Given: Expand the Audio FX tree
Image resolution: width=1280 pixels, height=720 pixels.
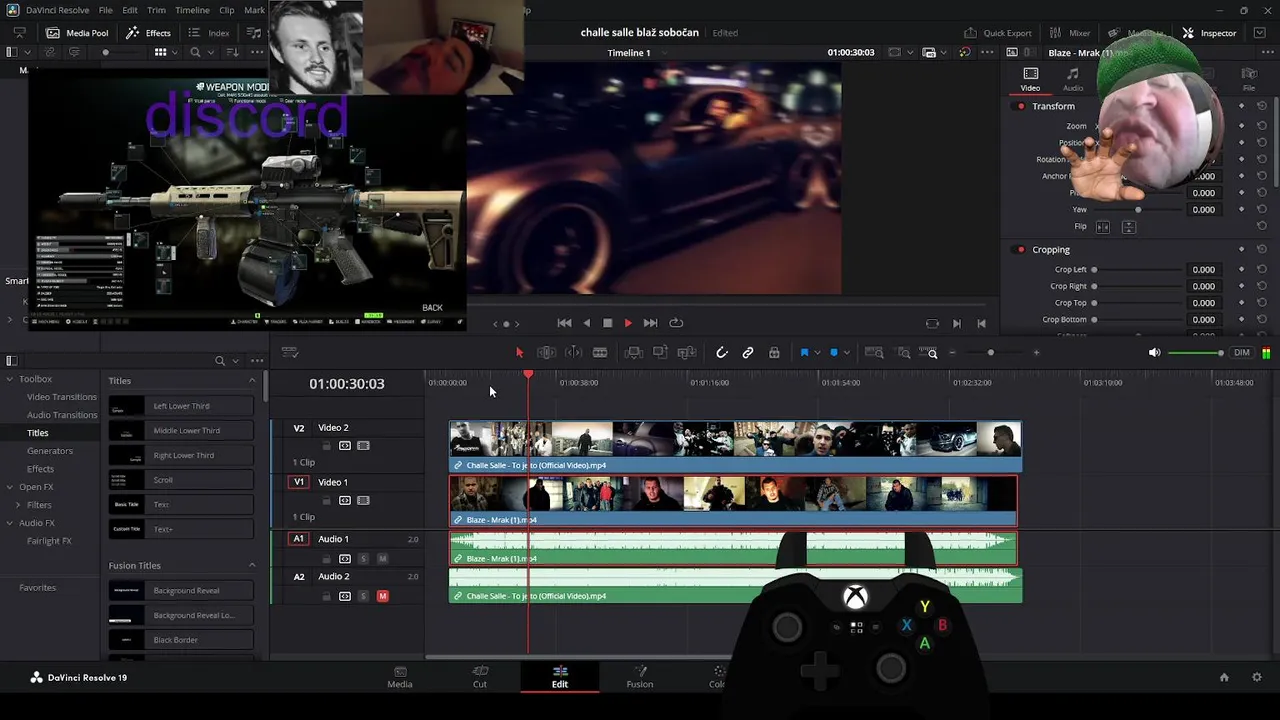Looking at the screenshot, I should pos(10,523).
